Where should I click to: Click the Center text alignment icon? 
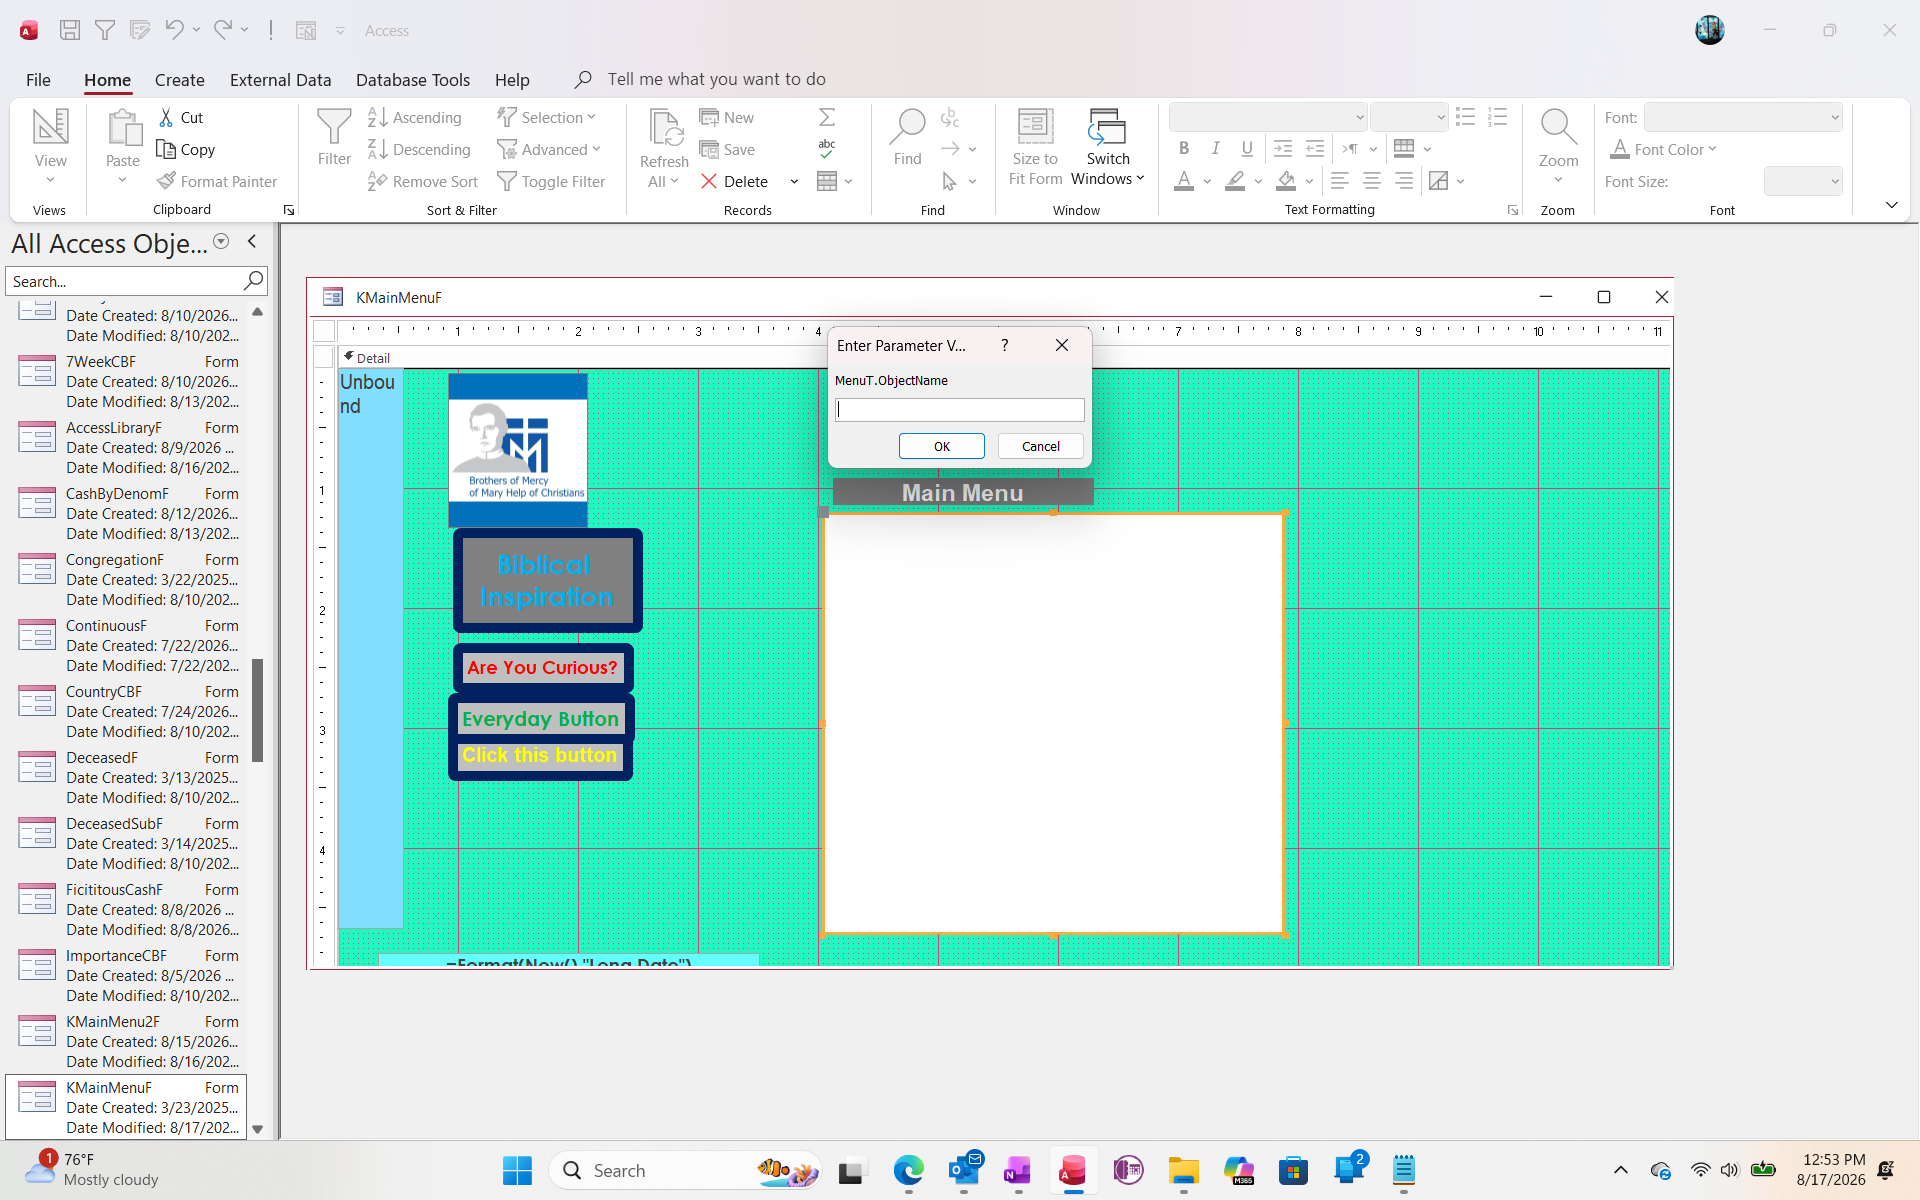tap(1372, 181)
